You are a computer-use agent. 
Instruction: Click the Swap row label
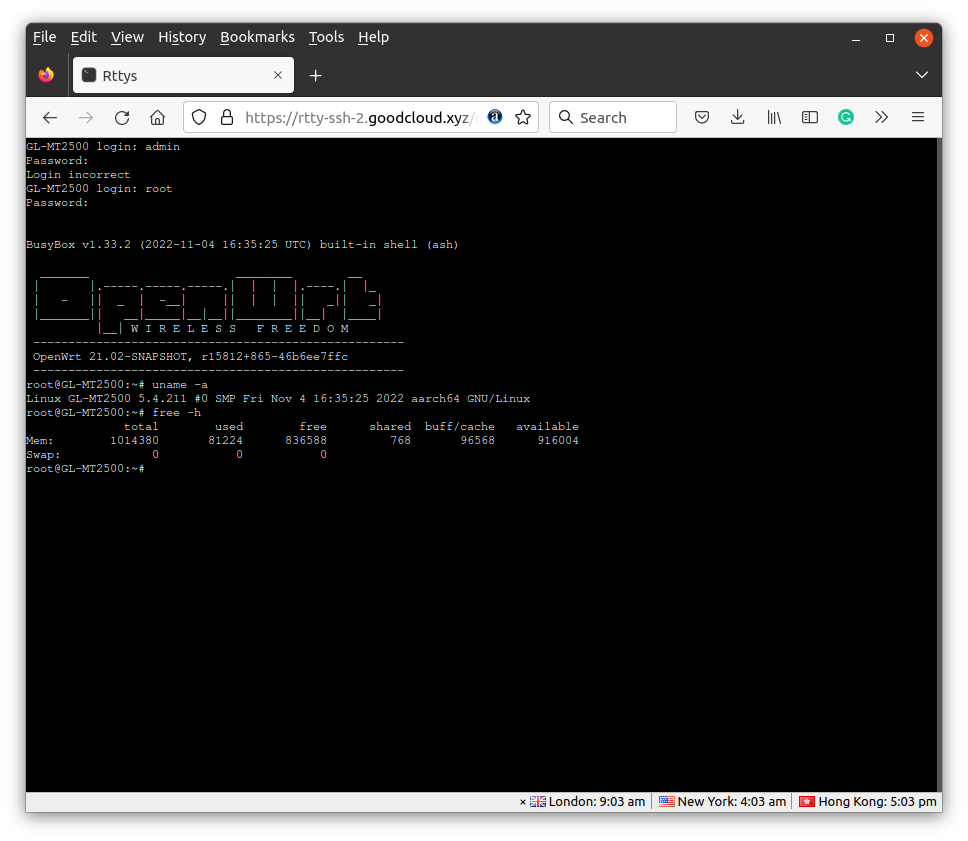click(43, 455)
